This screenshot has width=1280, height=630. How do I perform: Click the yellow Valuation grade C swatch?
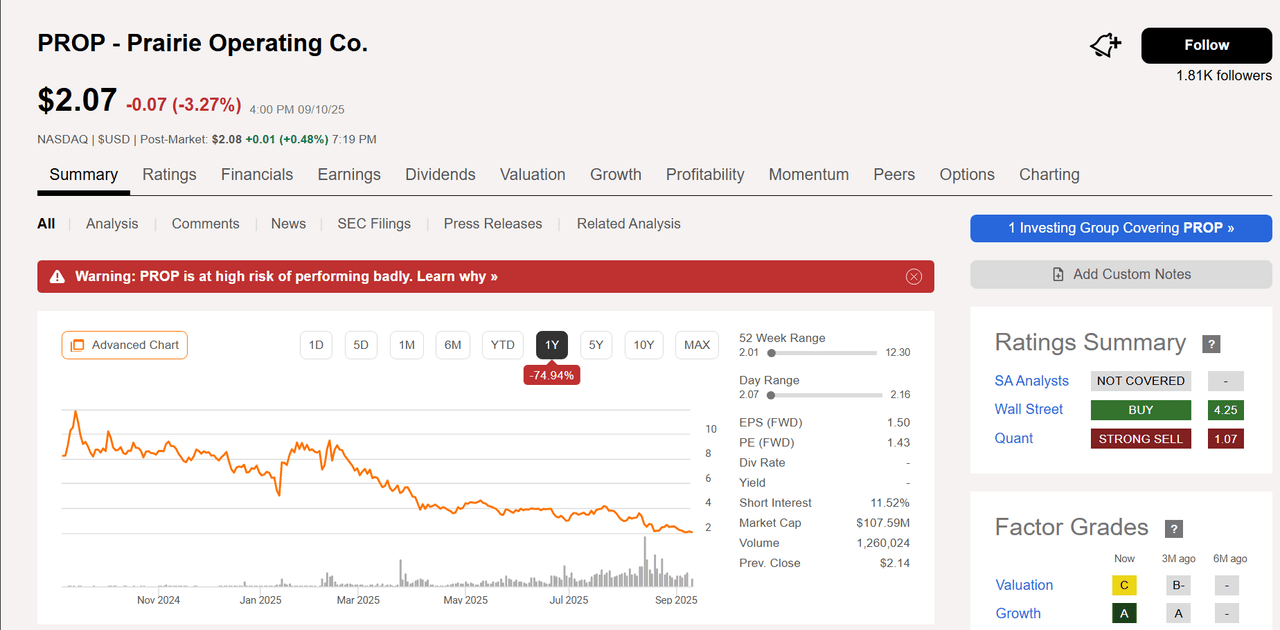1123,584
